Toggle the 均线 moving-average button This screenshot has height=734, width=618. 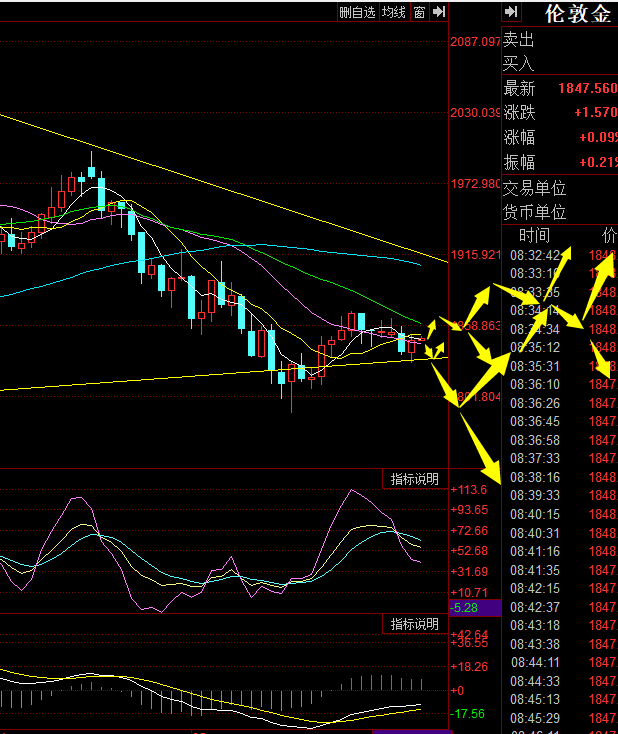[394, 12]
